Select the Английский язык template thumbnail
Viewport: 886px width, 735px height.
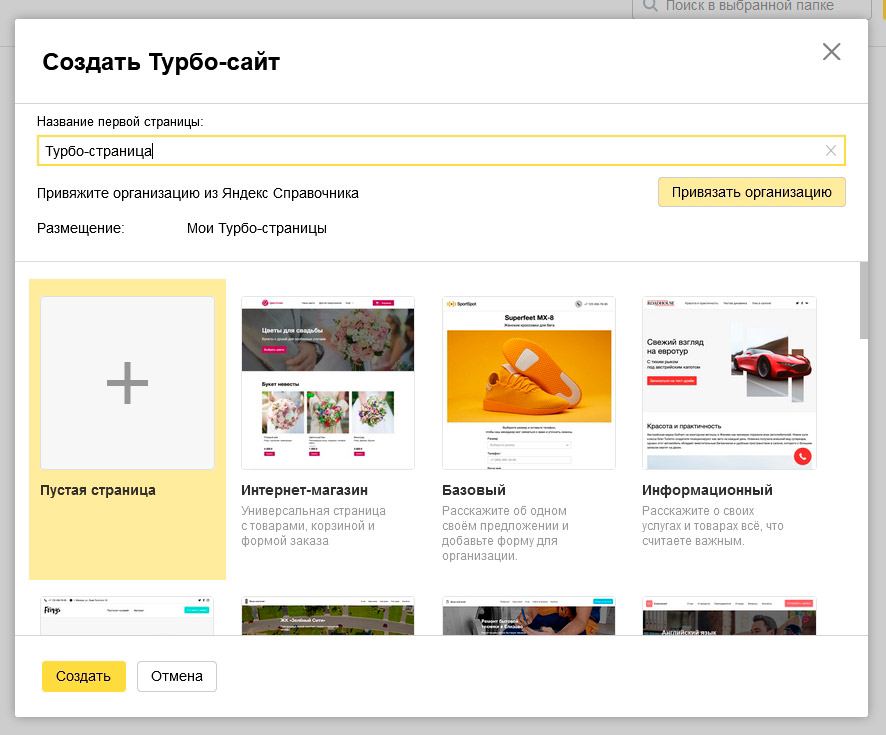[729, 616]
